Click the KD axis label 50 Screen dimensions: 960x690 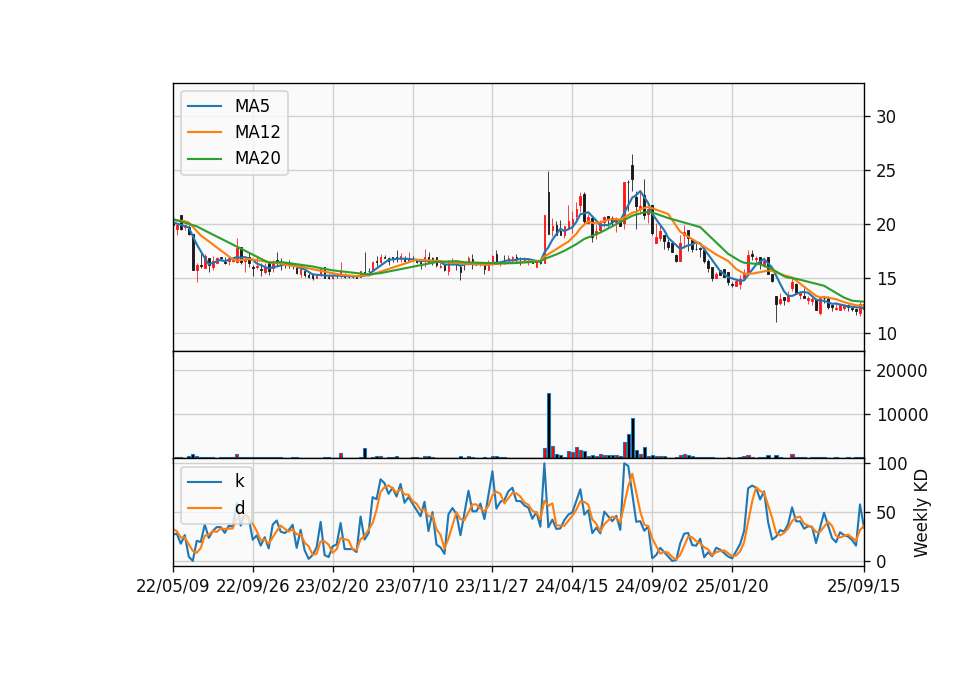pyautogui.click(x=886, y=513)
